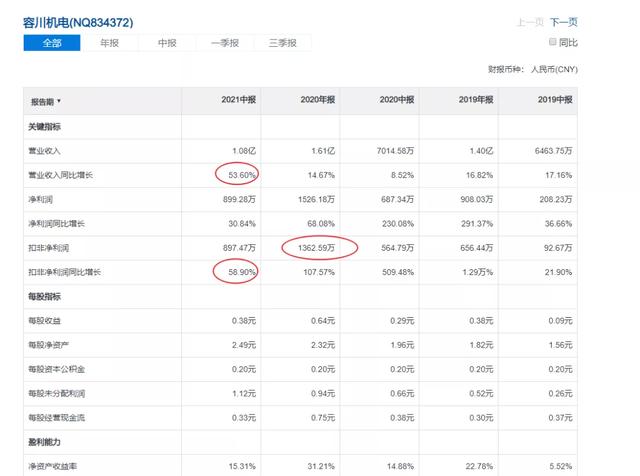Click the 6463.75万 revenue value

coord(553,151)
